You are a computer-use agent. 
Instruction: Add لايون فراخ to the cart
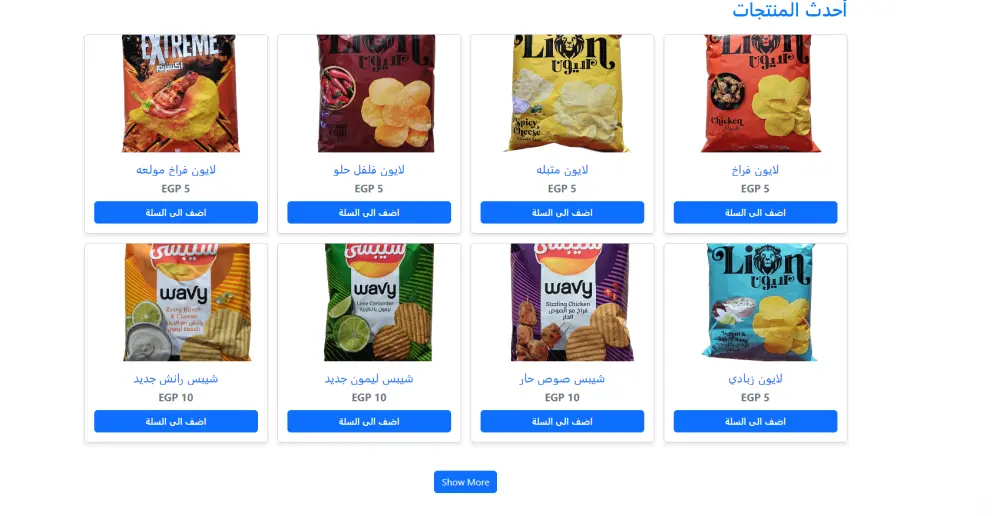pos(756,212)
